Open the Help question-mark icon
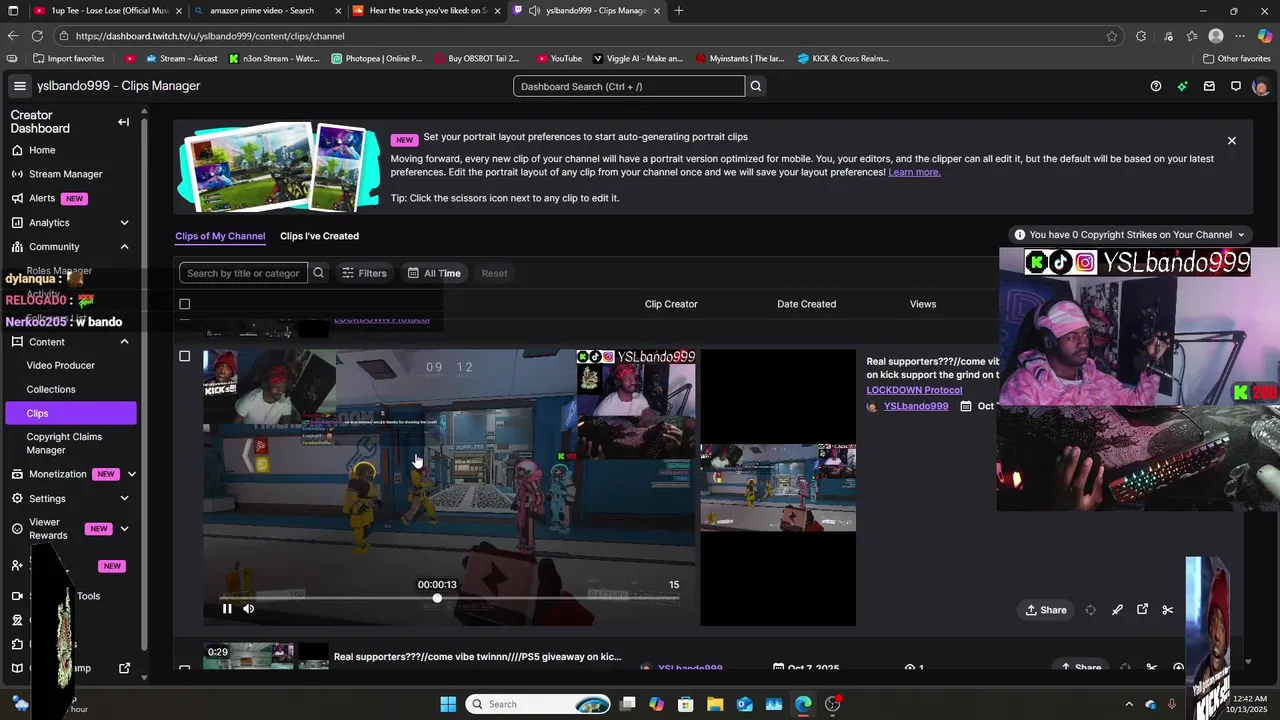The image size is (1280, 720). pos(1156,86)
